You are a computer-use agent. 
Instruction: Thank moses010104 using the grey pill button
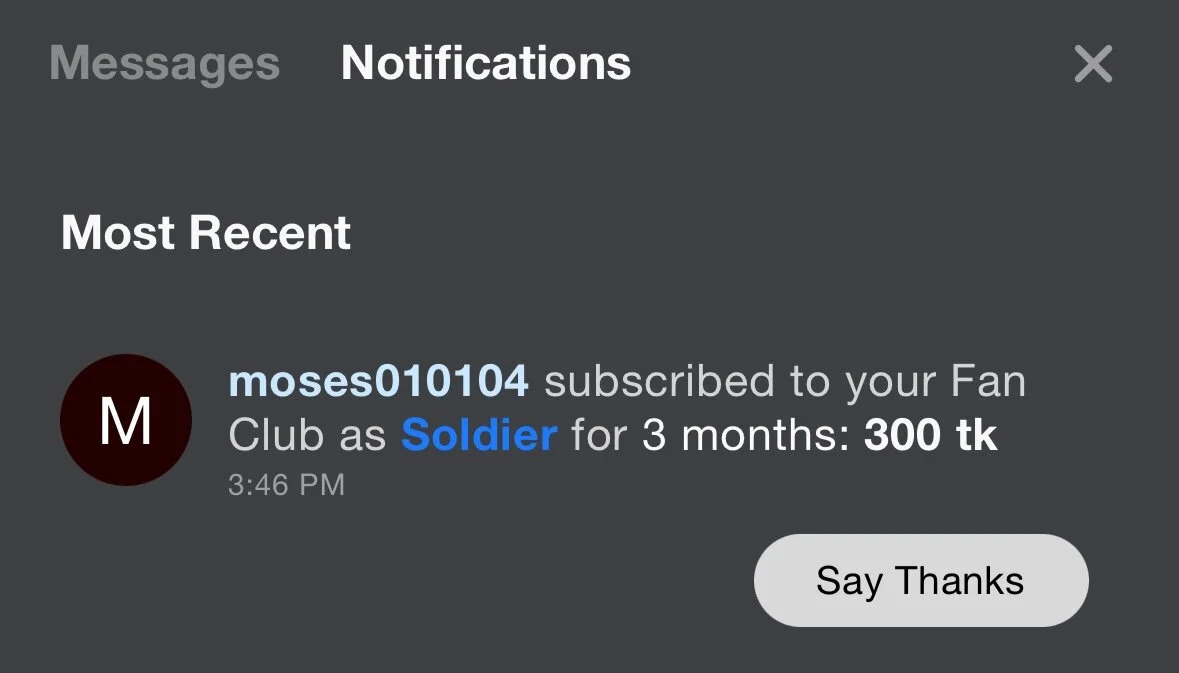920,581
